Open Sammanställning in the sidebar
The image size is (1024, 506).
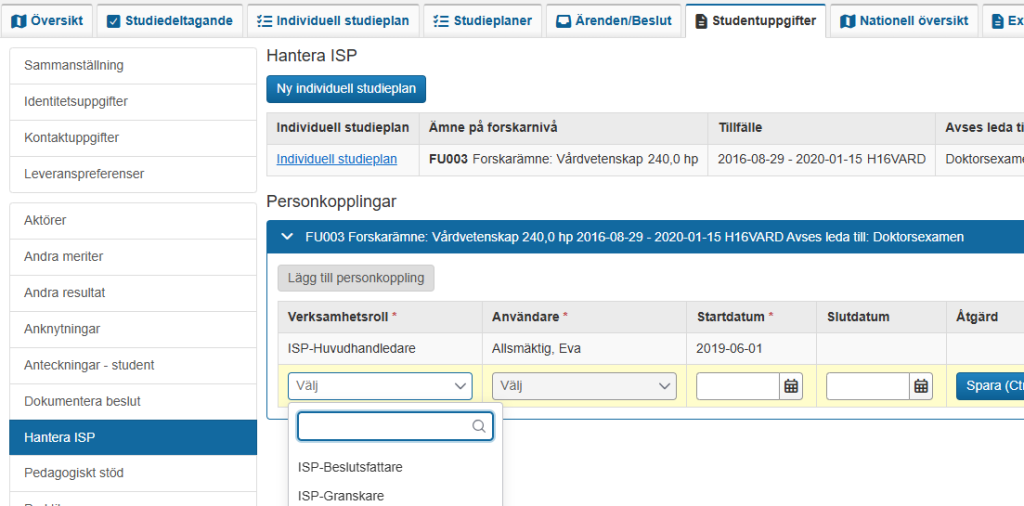click(x=133, y=65)
